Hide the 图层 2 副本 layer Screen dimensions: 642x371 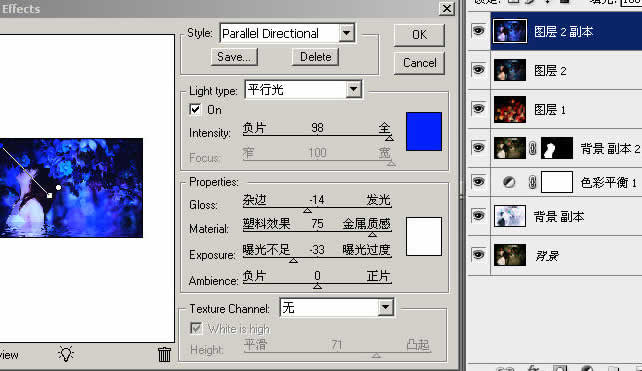478,31
